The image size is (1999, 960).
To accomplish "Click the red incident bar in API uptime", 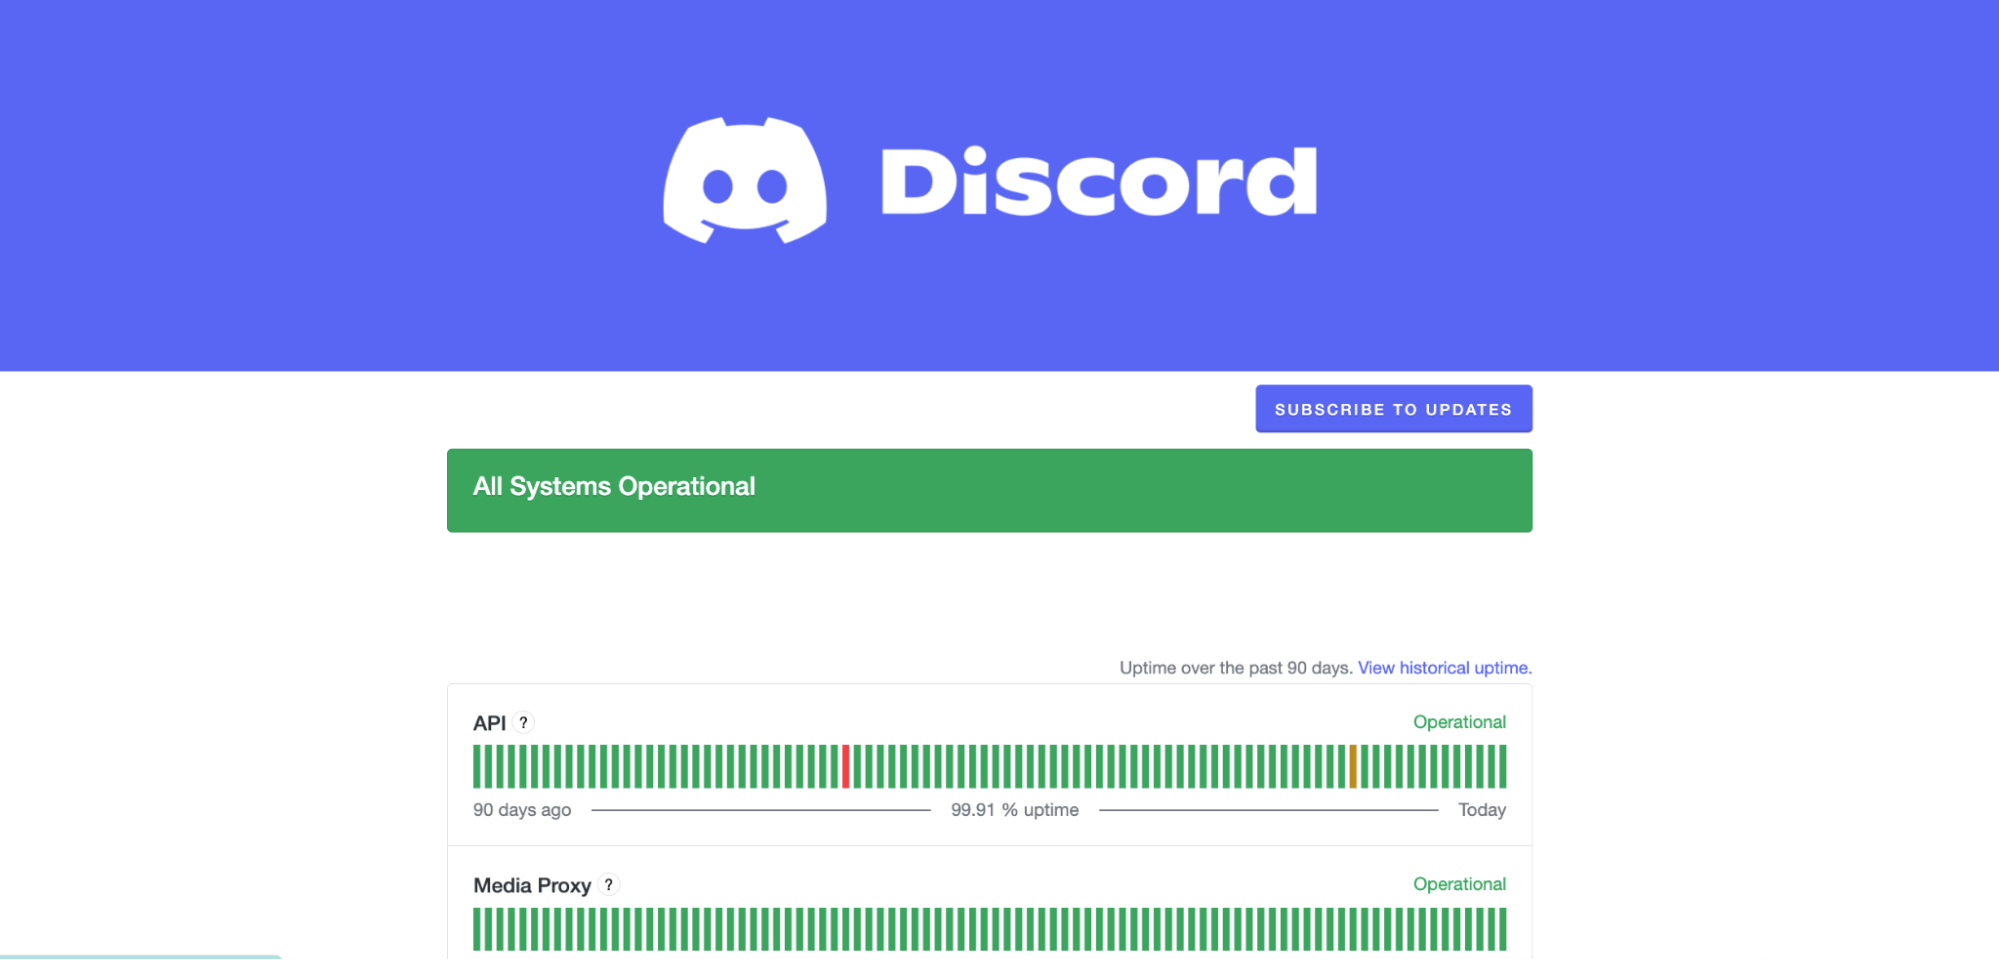I will point(847,766).
